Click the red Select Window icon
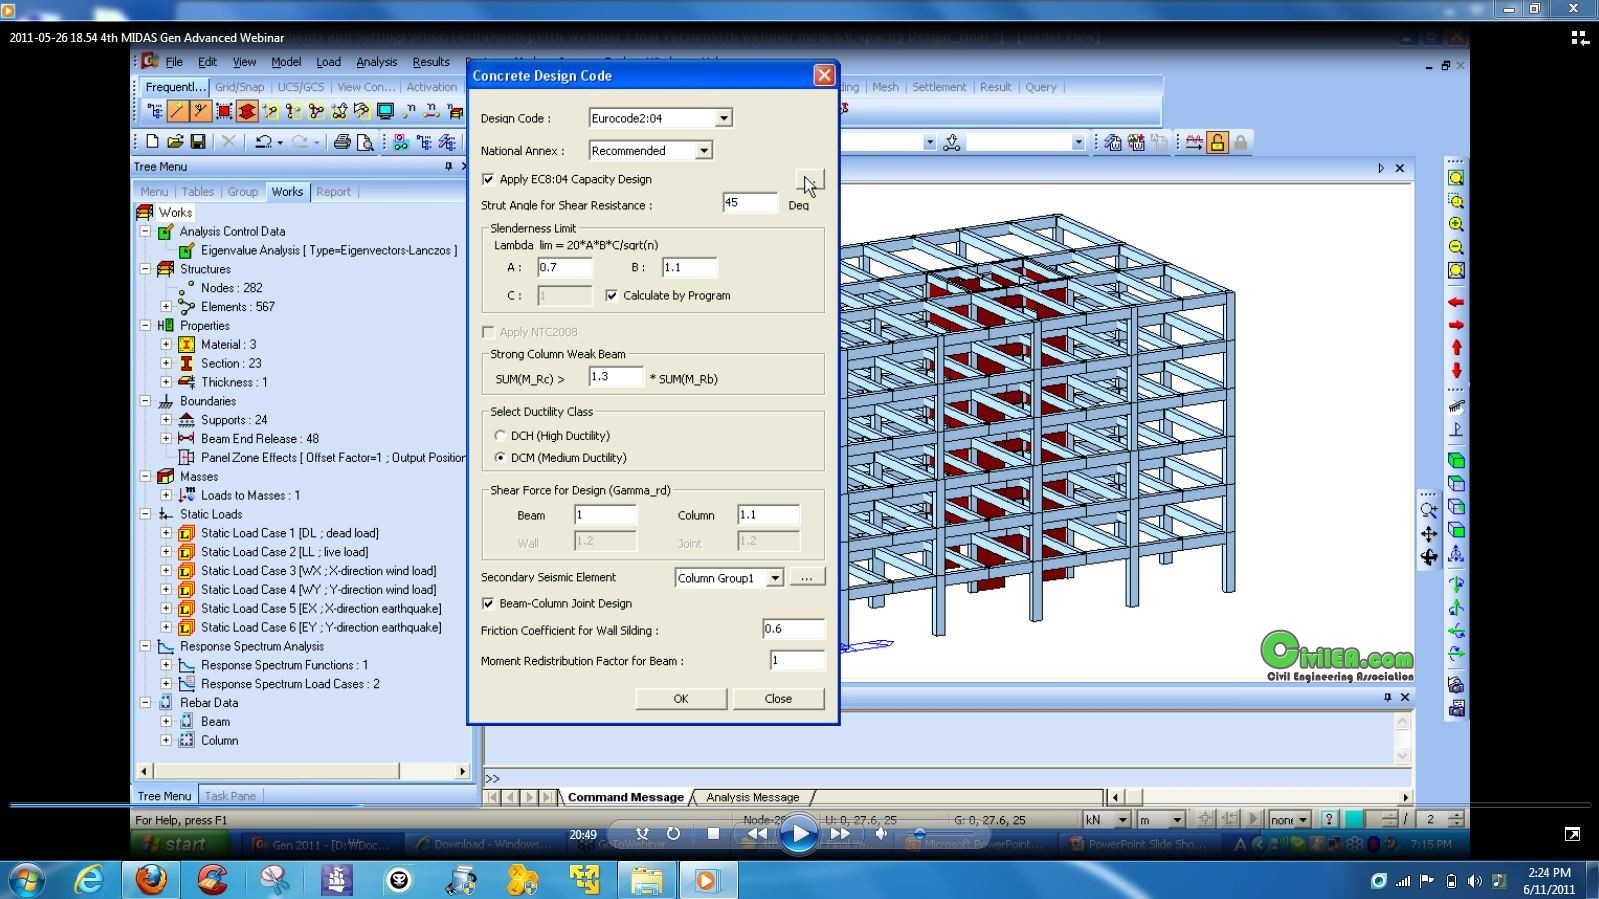 (224, 111)
